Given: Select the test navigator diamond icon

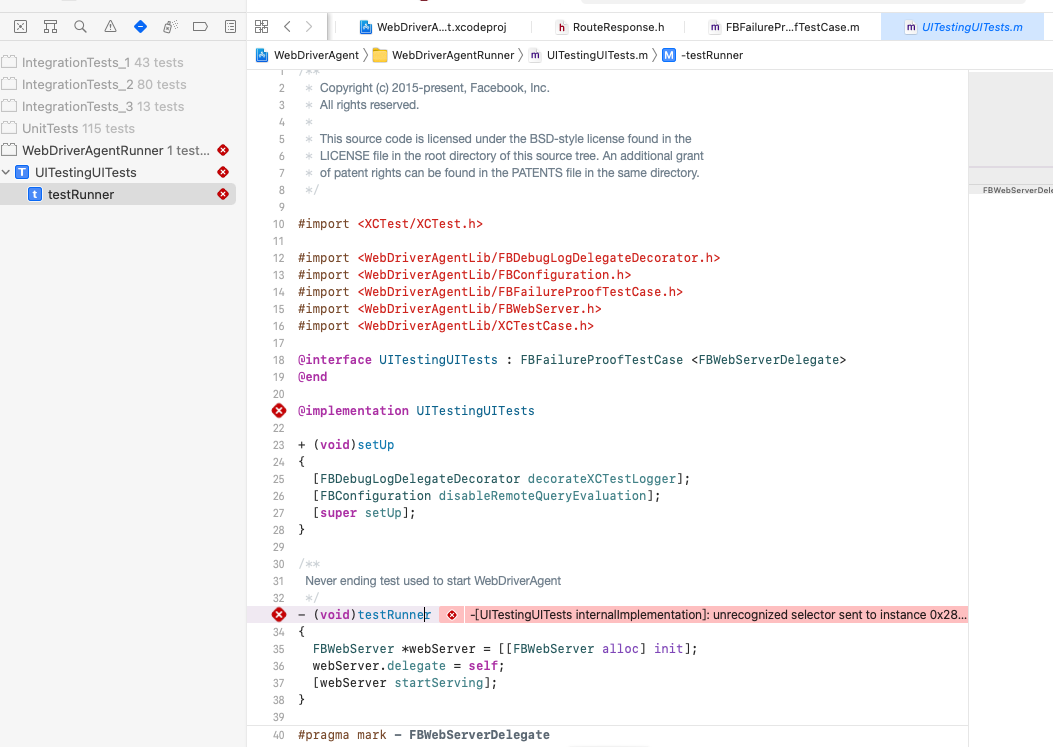Looking at the screenshot, I should coord(140,27).
